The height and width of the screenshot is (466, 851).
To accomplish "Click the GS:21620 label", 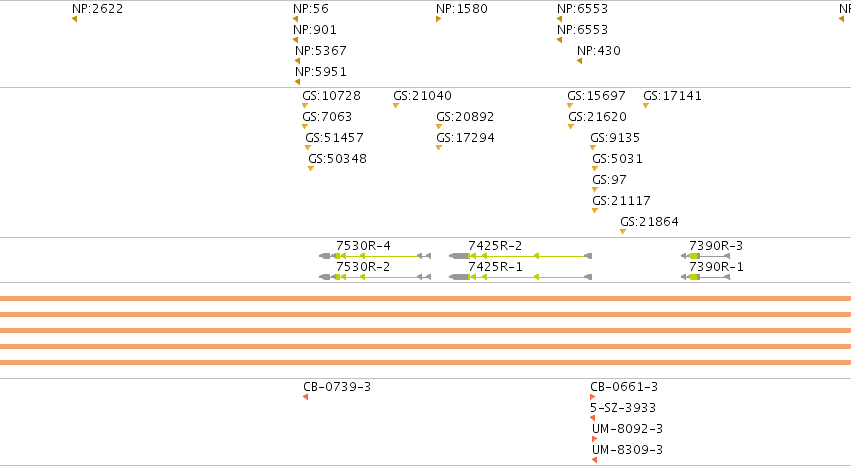I will (598, 117).
